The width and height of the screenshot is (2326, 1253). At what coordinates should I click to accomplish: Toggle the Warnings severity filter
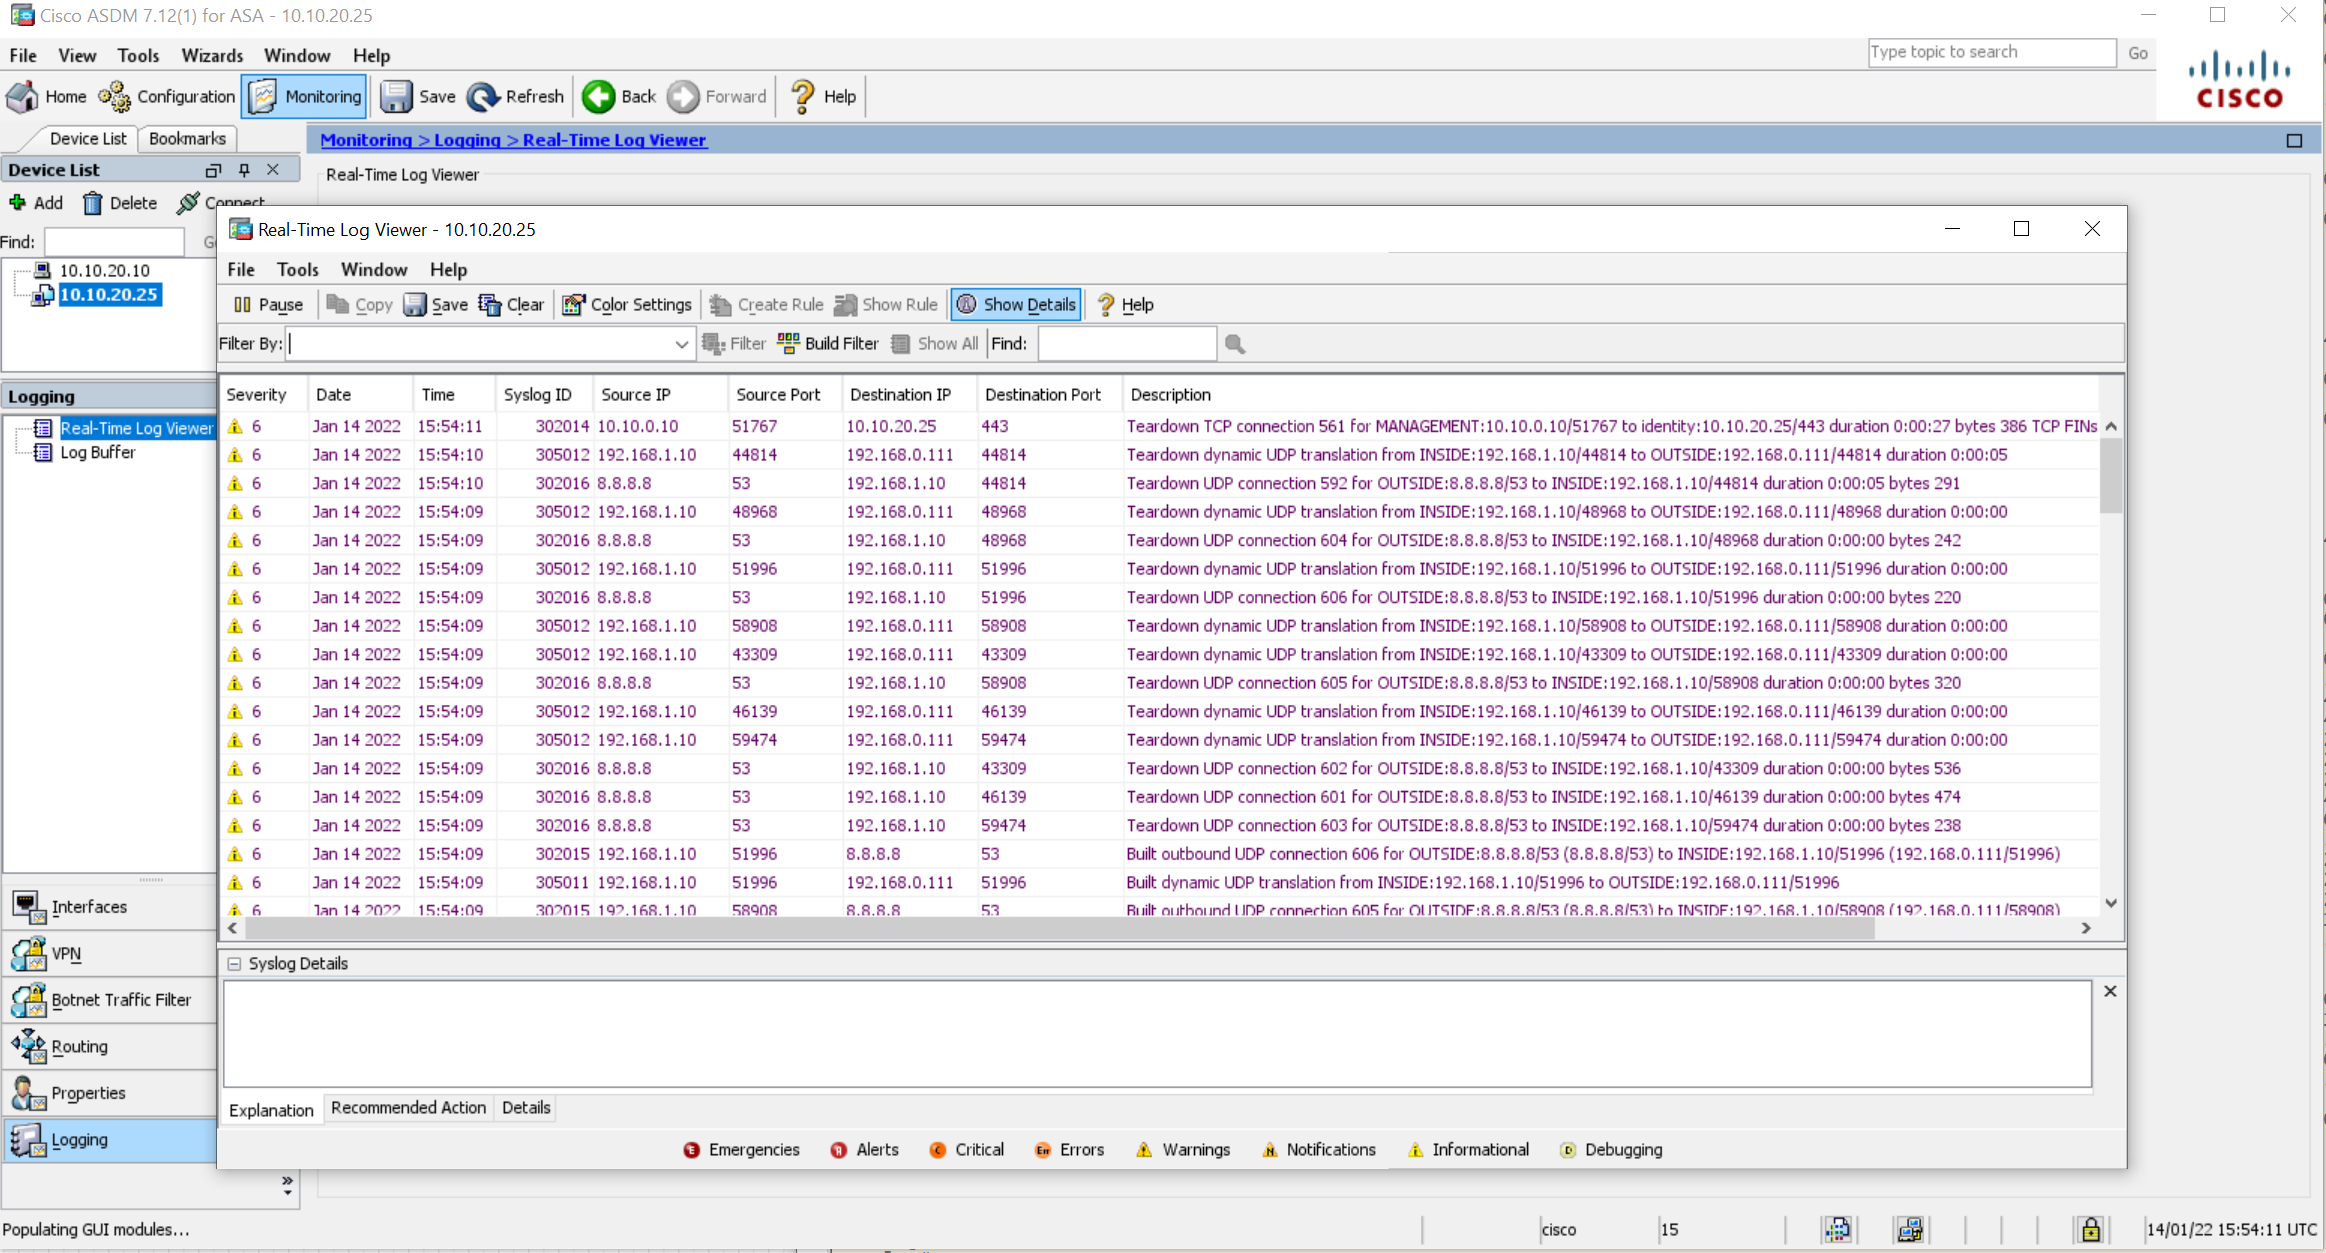tap(1182, 1149)
